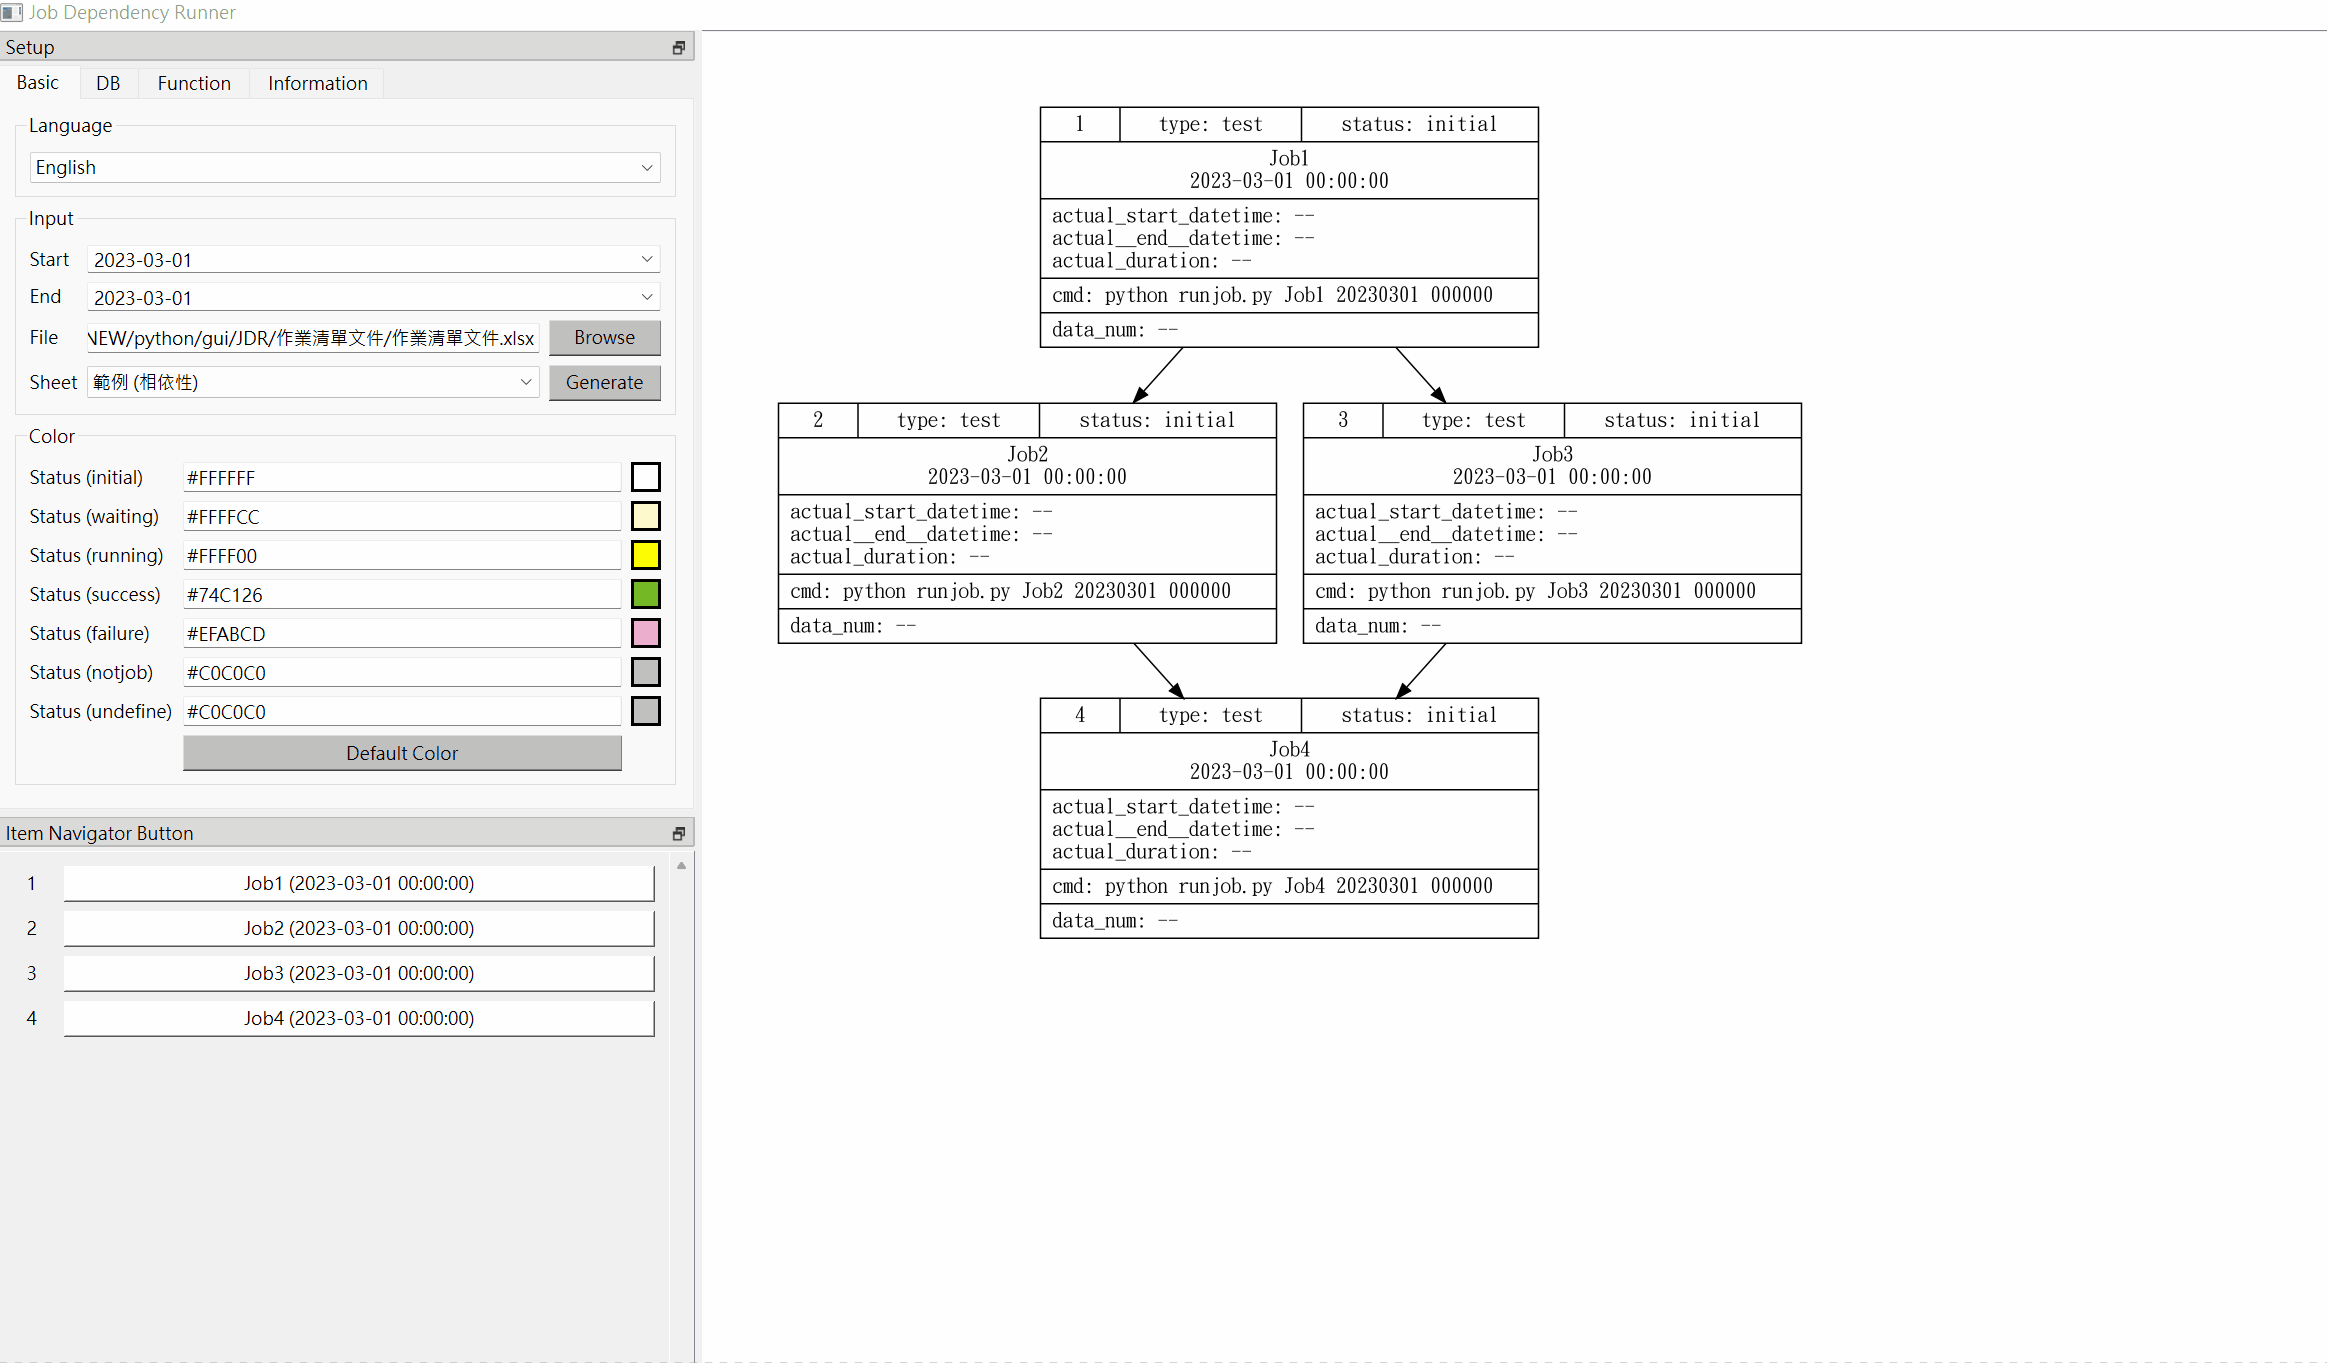Screen dimensions: 2327x1363
Task: Switch to the DB tab
Action: coord(107,83)
